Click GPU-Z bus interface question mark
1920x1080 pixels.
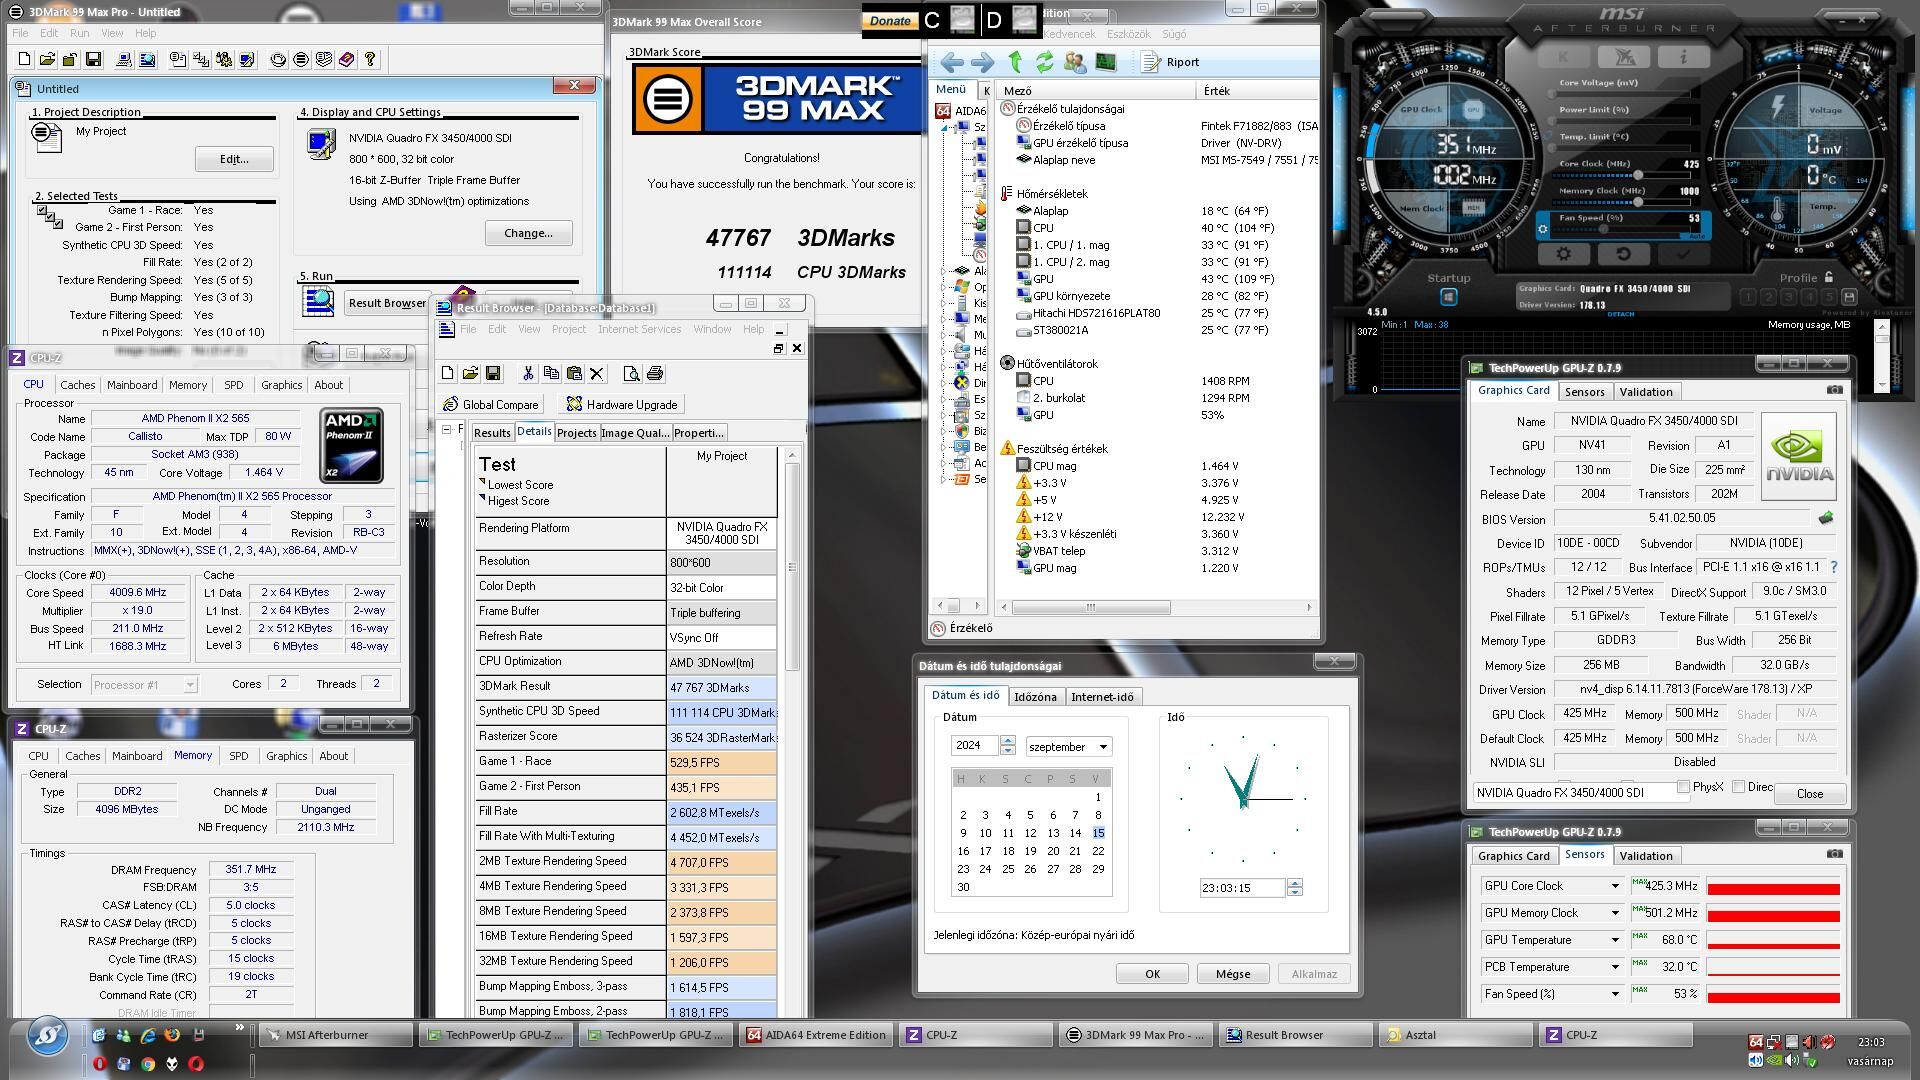pyautogui.click(x=1833, y=567)
